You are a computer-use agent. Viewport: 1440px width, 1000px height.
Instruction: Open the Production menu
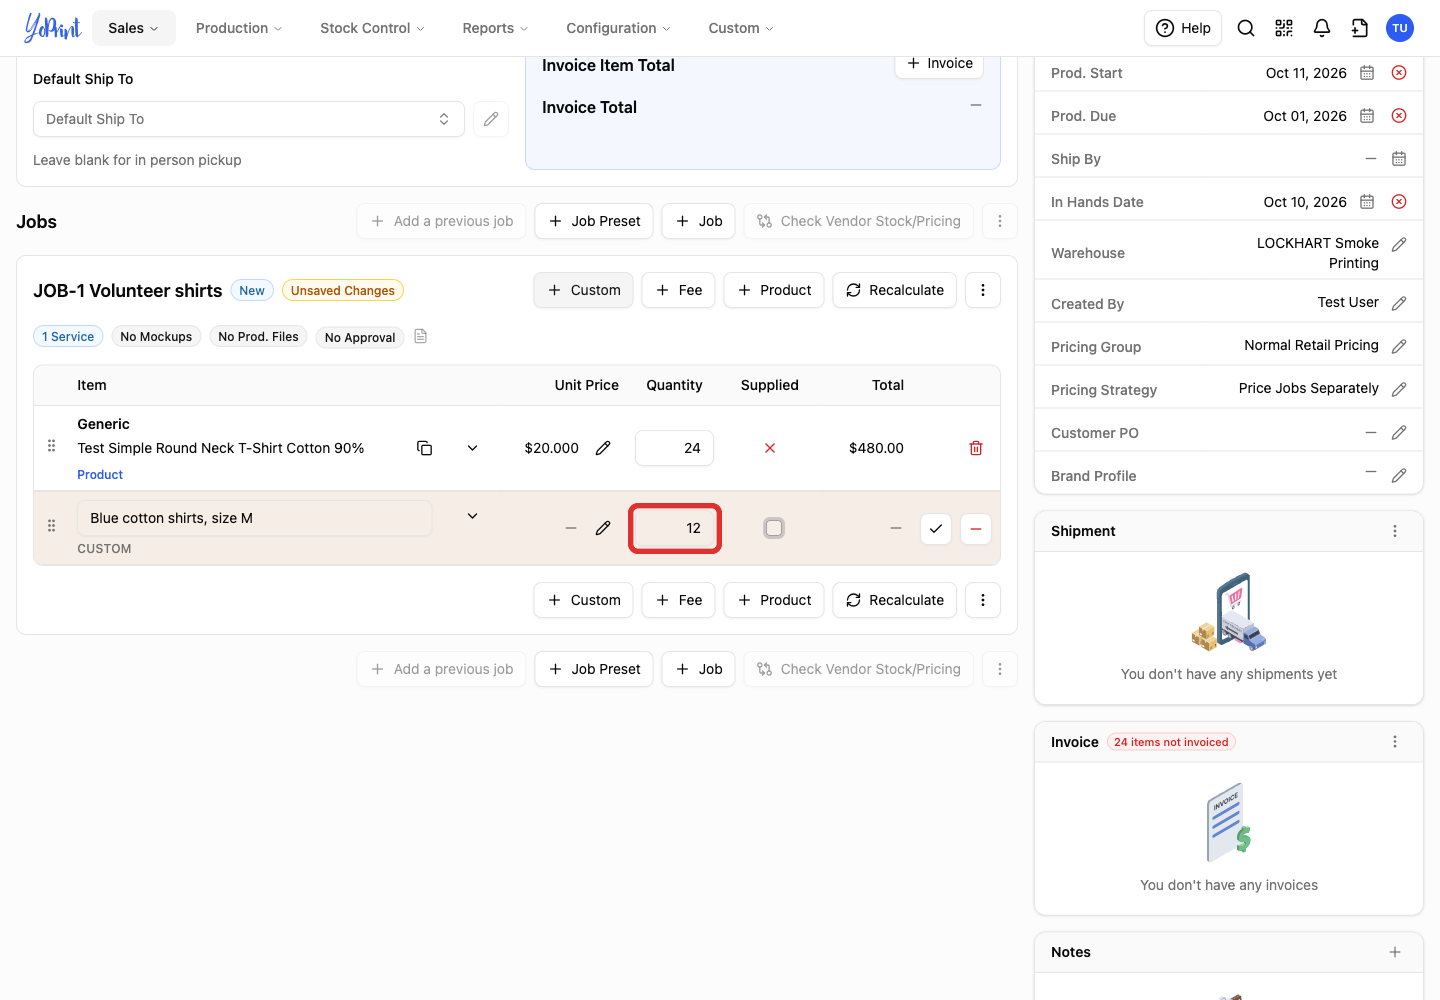239,28
